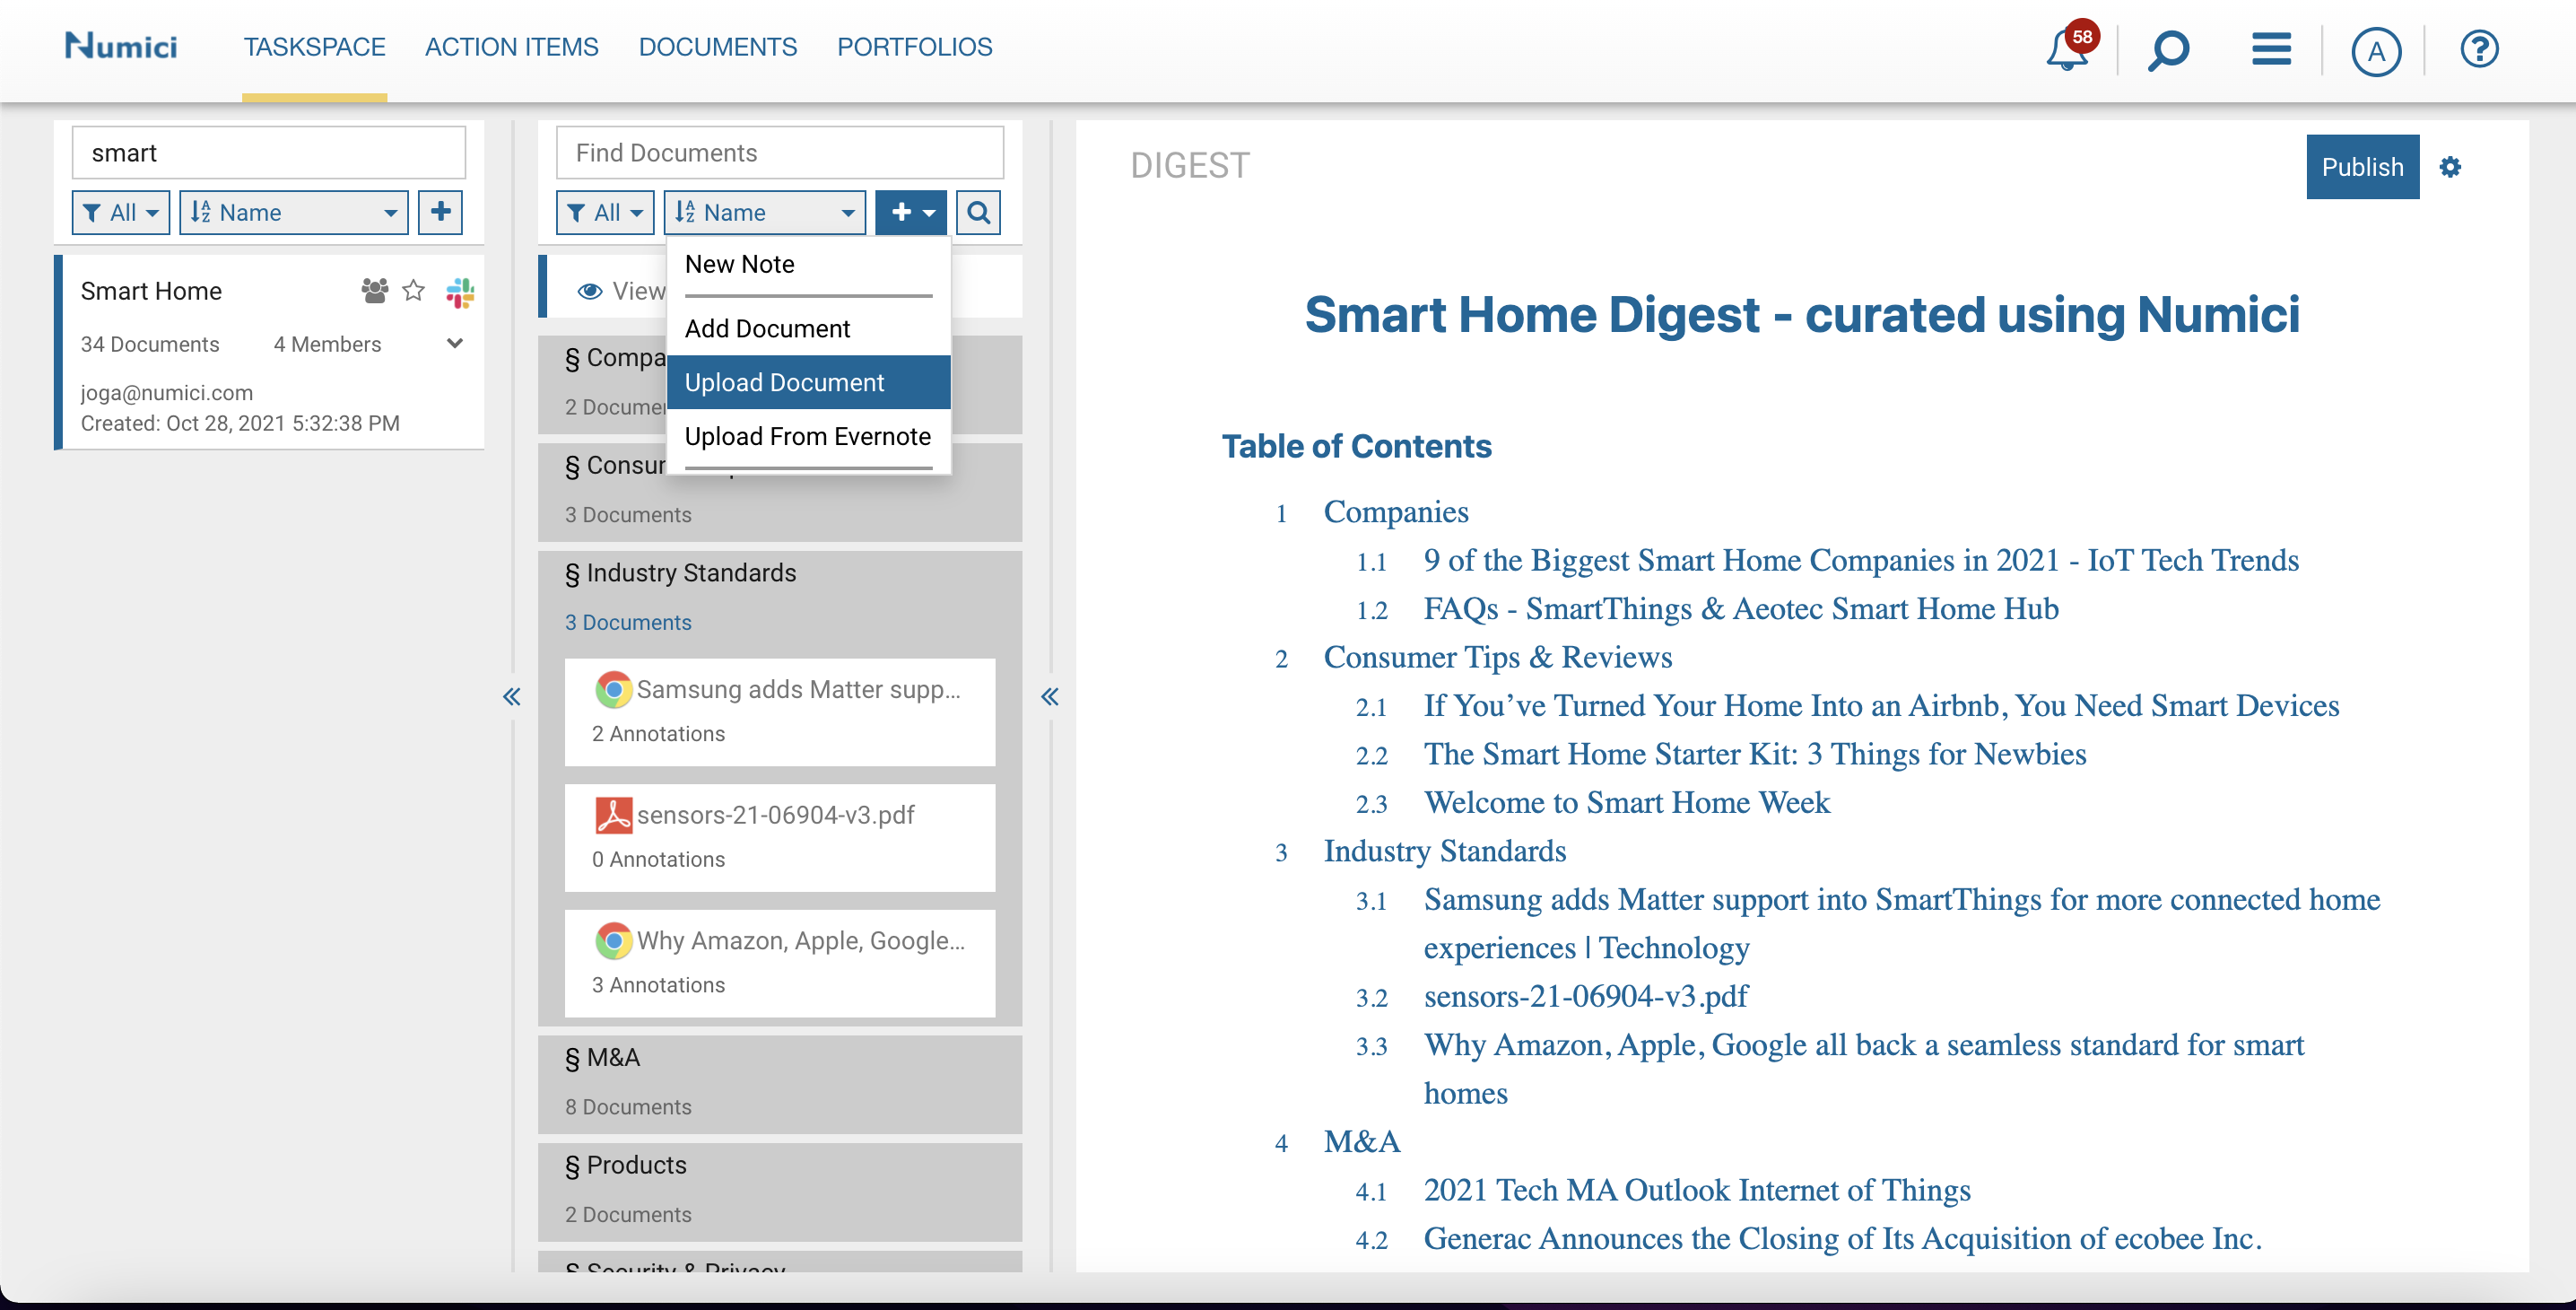Open the taskspace All filter dropdown
Screen dimensions: 2576x1310
(x=121, y=212)
